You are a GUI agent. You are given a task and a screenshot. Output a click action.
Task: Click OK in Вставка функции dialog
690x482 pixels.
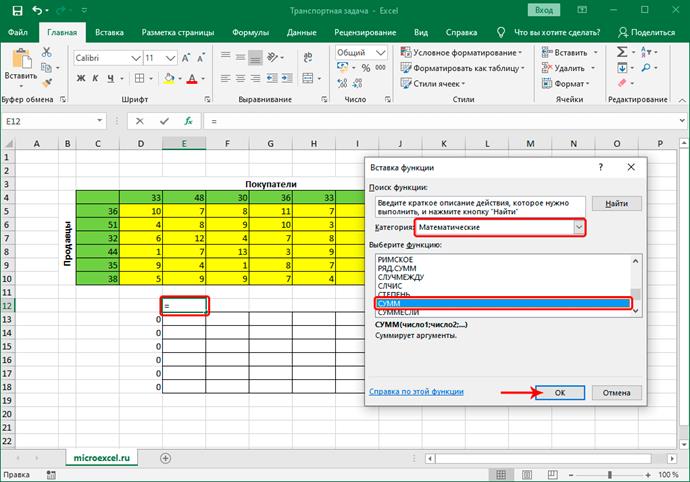click(560, 393)
